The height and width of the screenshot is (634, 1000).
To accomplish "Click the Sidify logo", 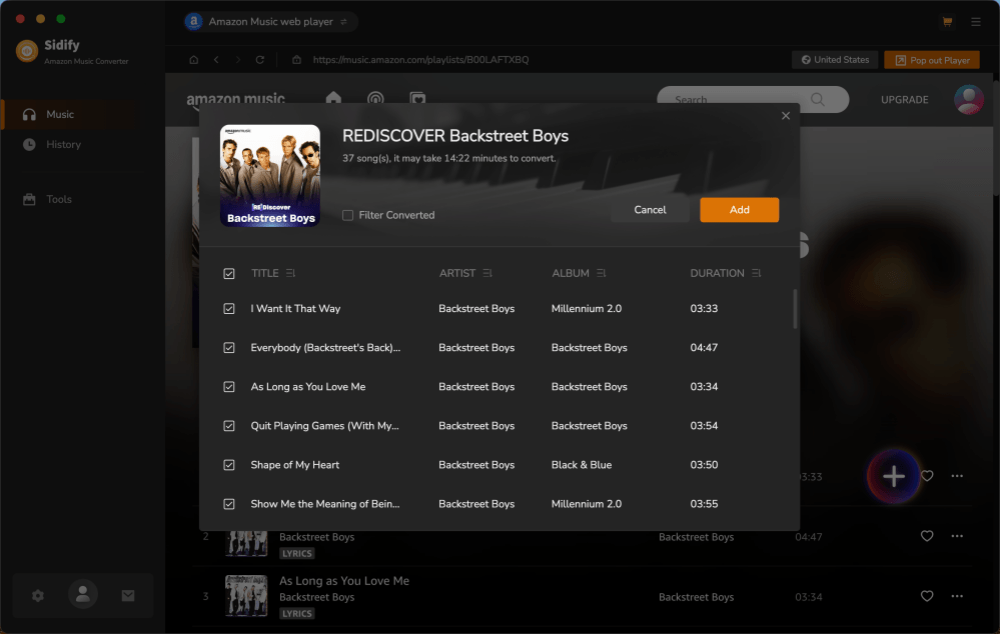I will tap(27, 51).
